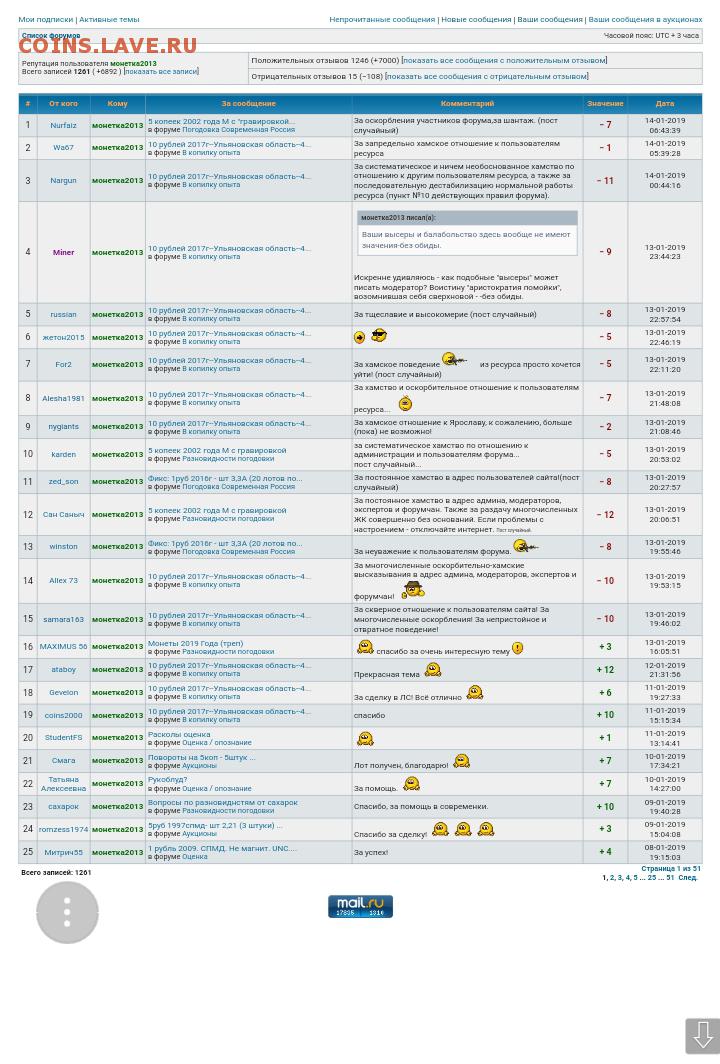
Task: Open user Miner profile
Action: click(x=63, y=252)
